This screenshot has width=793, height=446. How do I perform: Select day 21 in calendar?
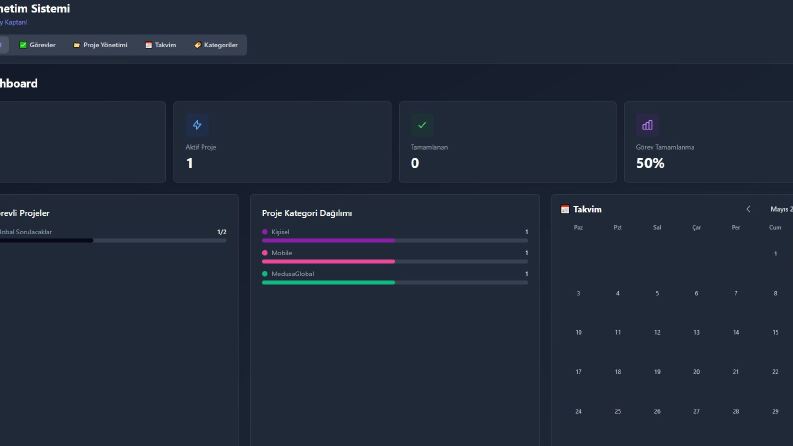coord(736,372)
